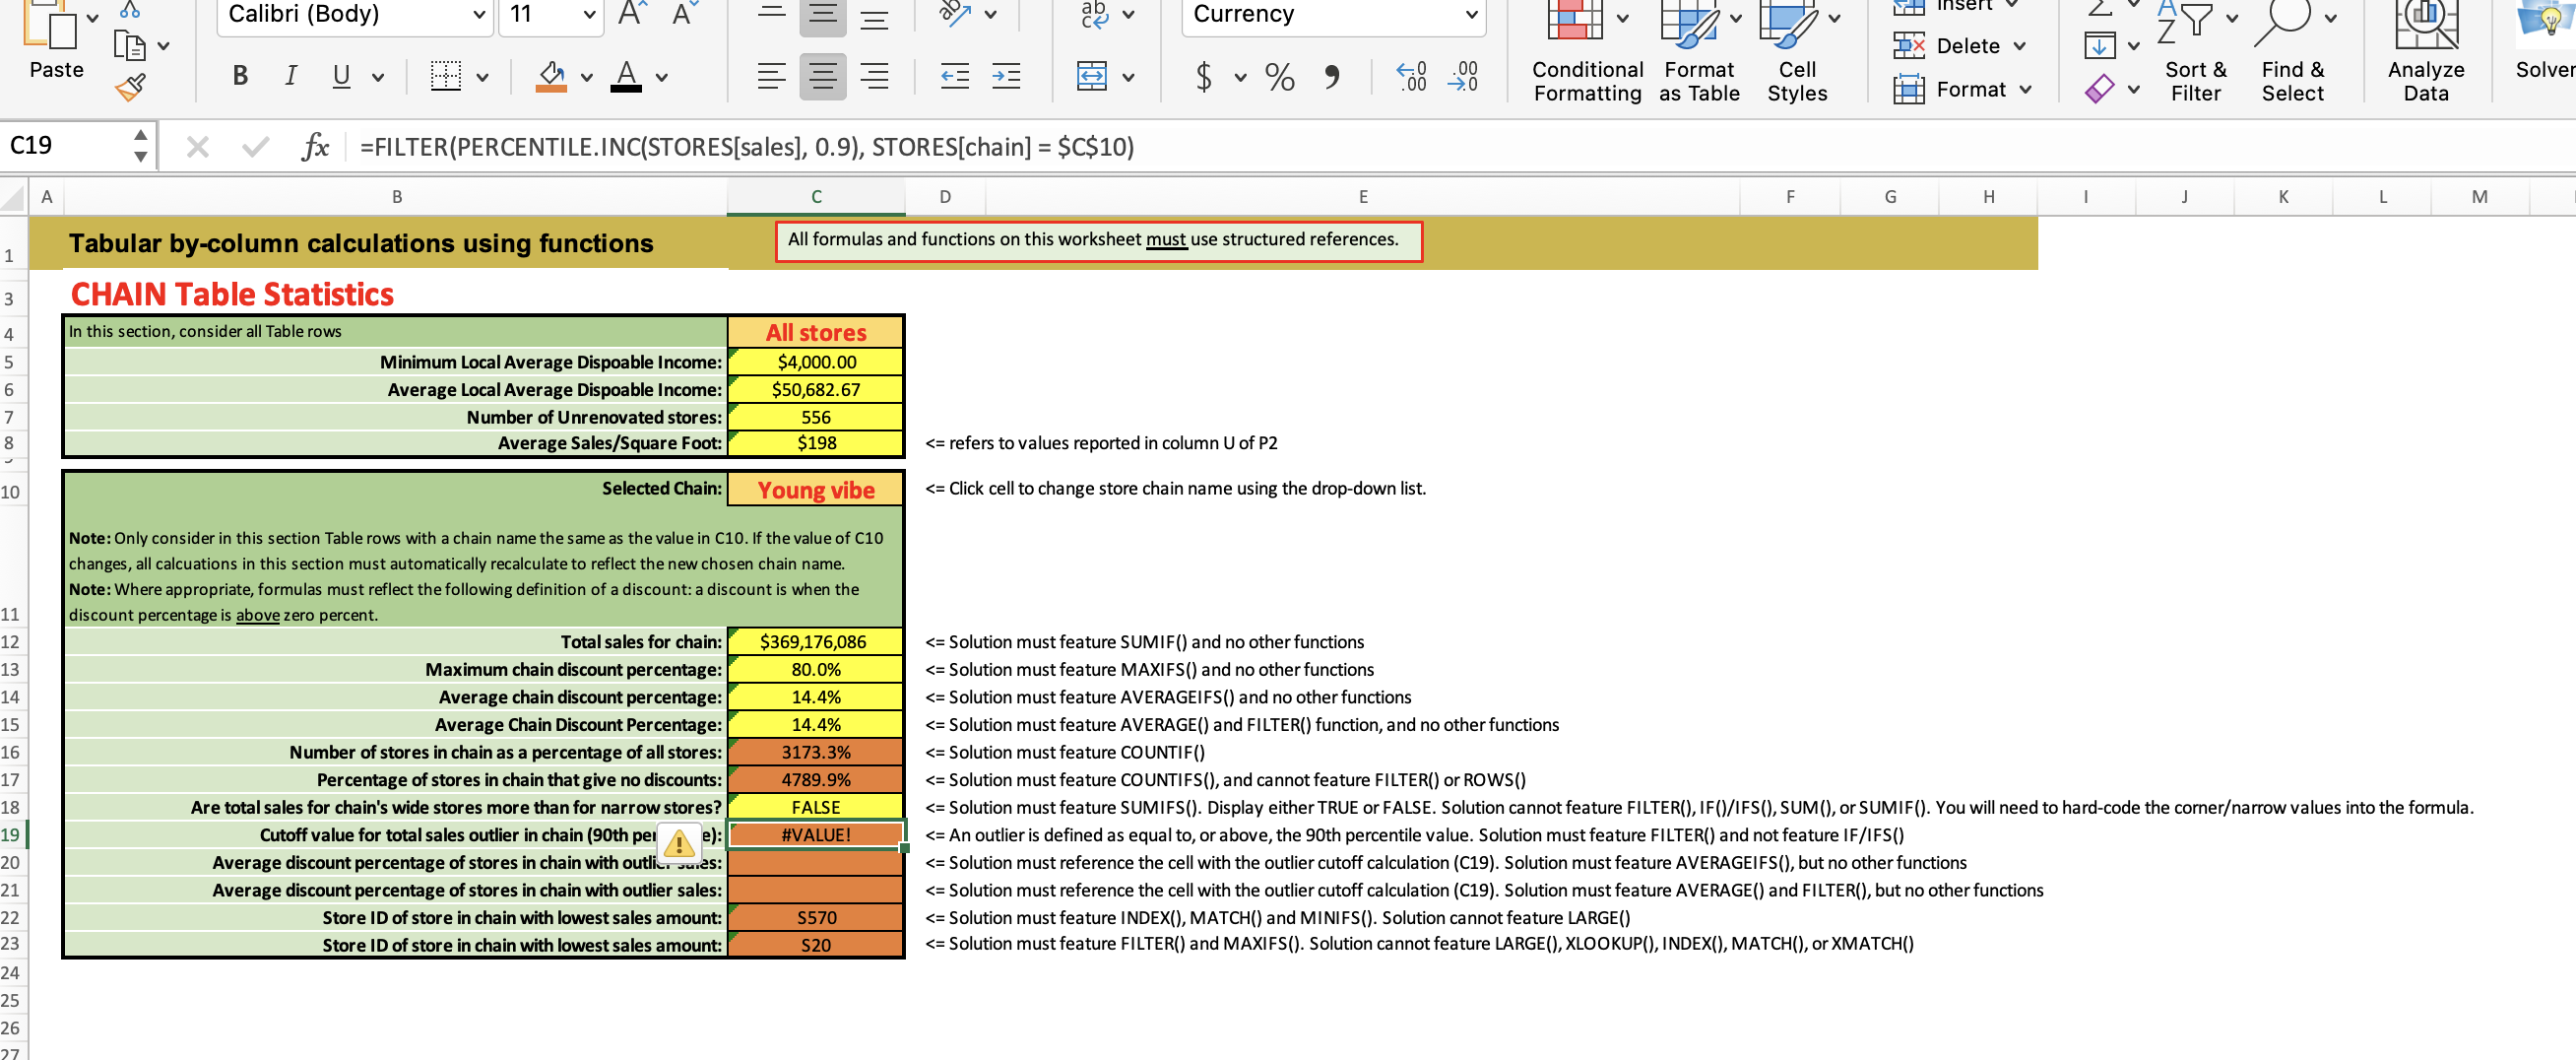The image size is (2576, 1060).
Task: Toggle Italic formatting
Action: [290, 76]
